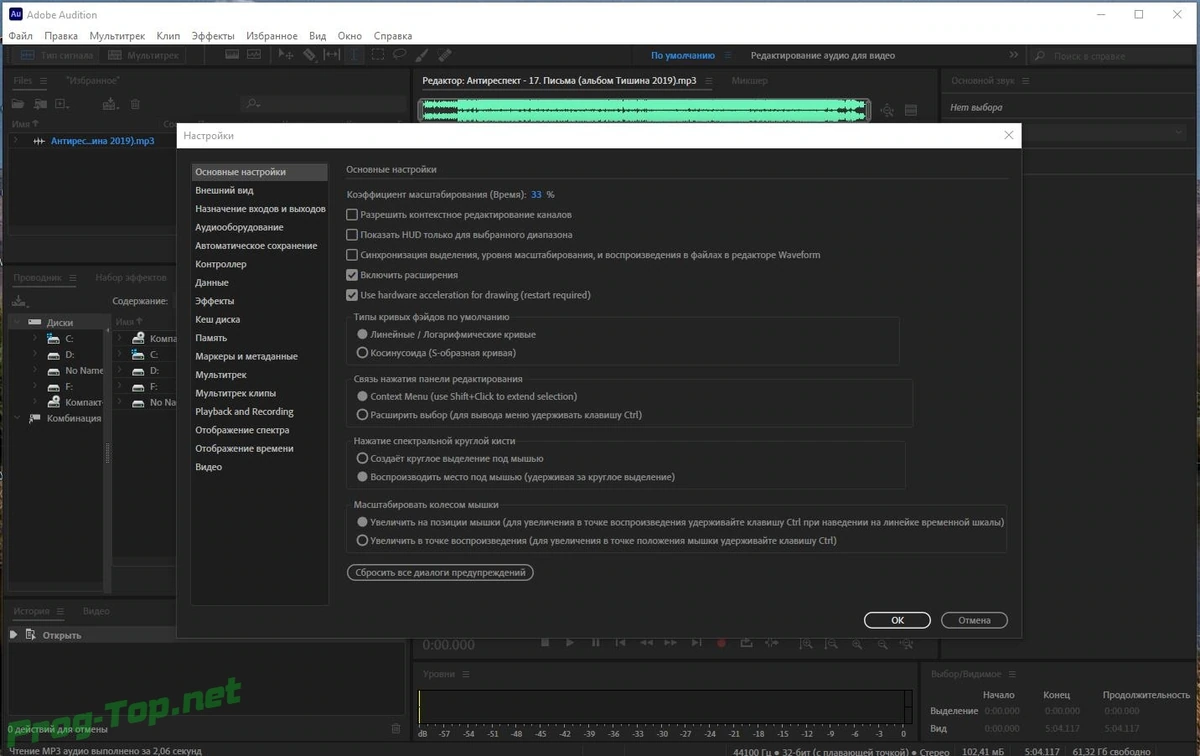Select the Slip tool in toolbar

pos(332,55)
